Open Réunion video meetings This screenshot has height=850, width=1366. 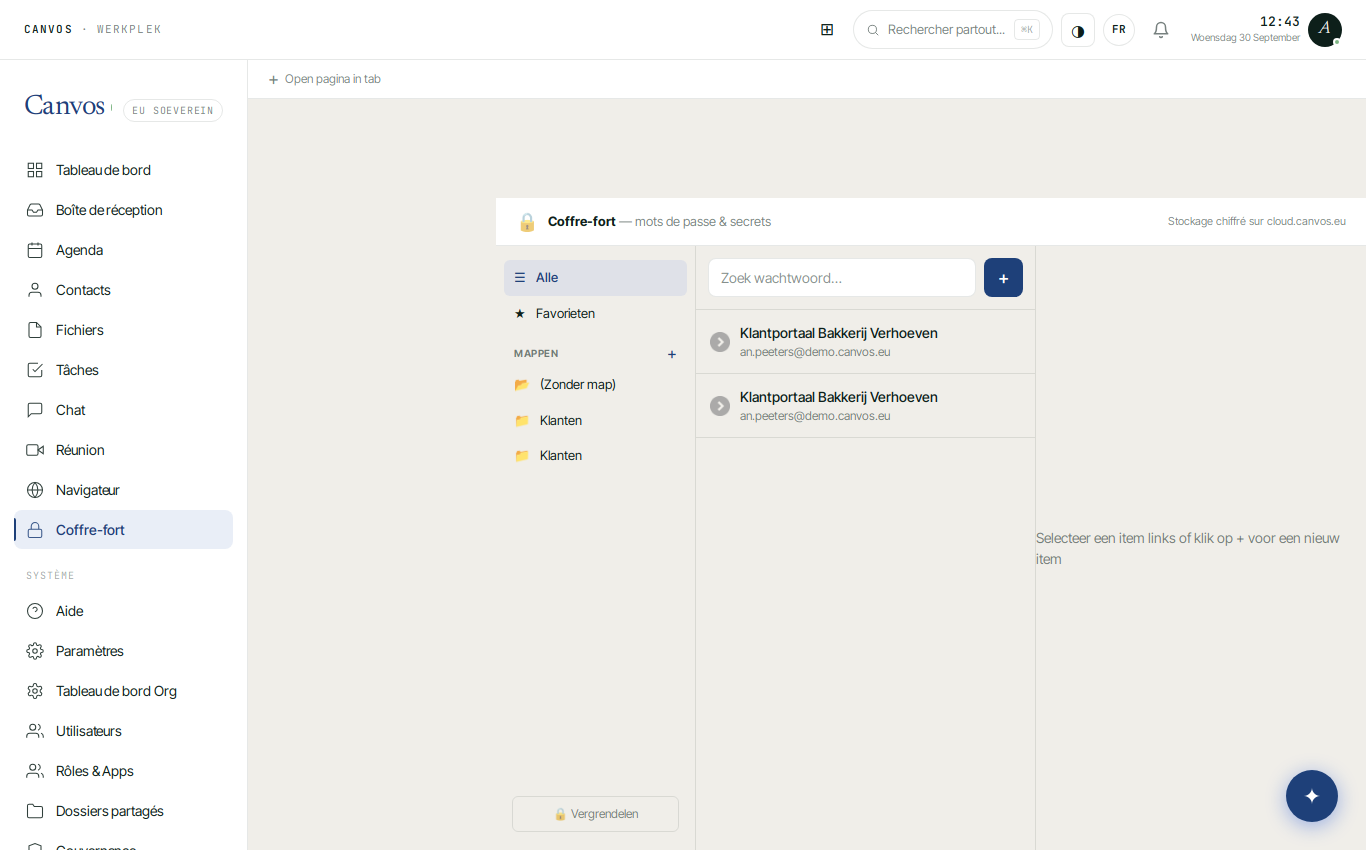123,450
